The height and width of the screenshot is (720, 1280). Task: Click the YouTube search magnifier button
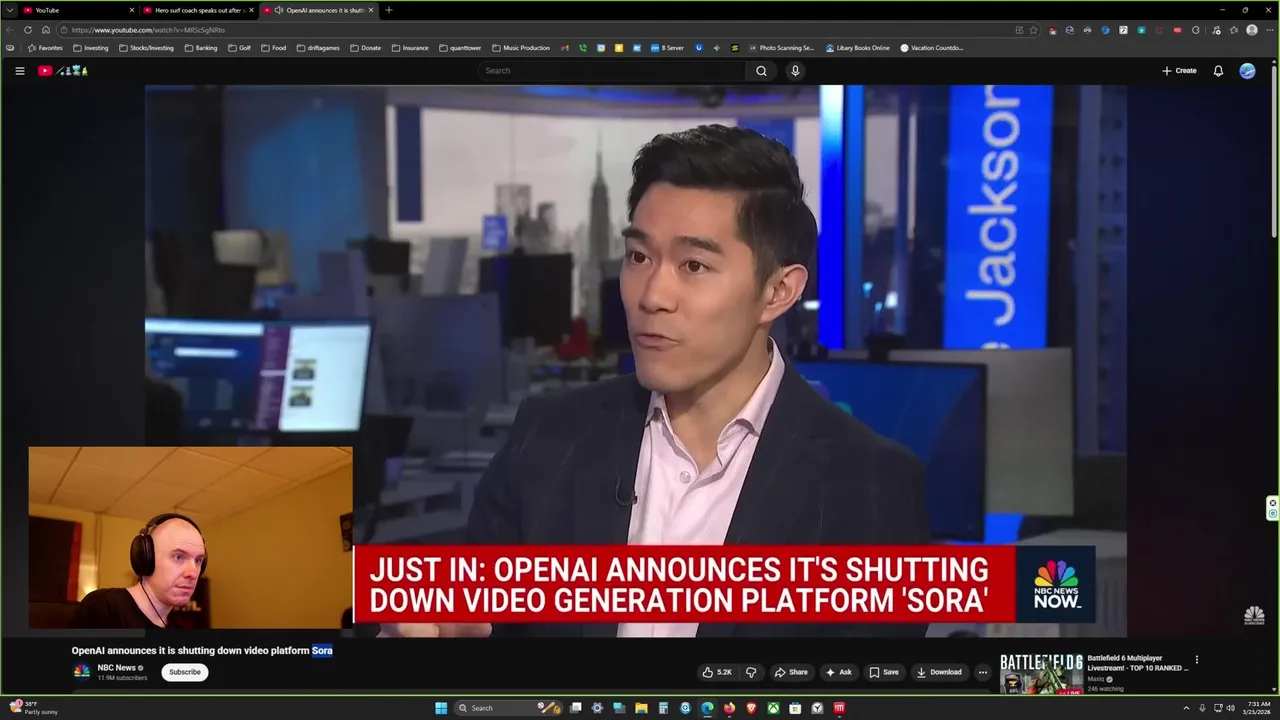(x=761, y=71)
